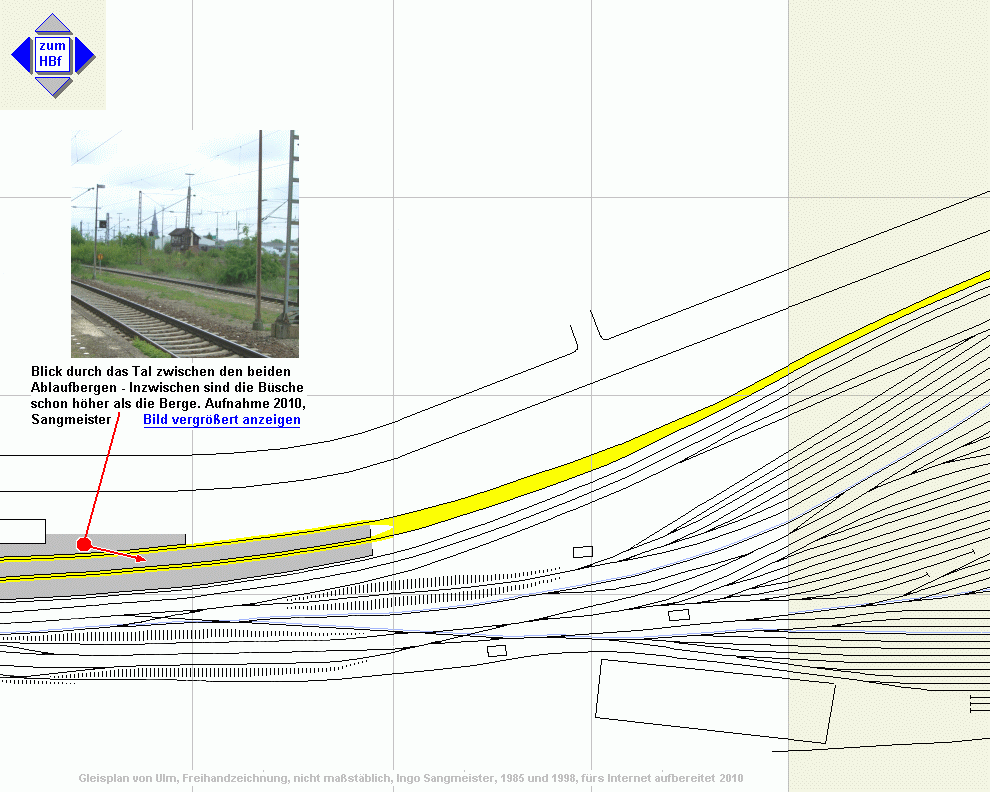Viewport: 990px width, 792px height.
Task: Select the small building below the yellow track
Action: [x=583, y=551]
